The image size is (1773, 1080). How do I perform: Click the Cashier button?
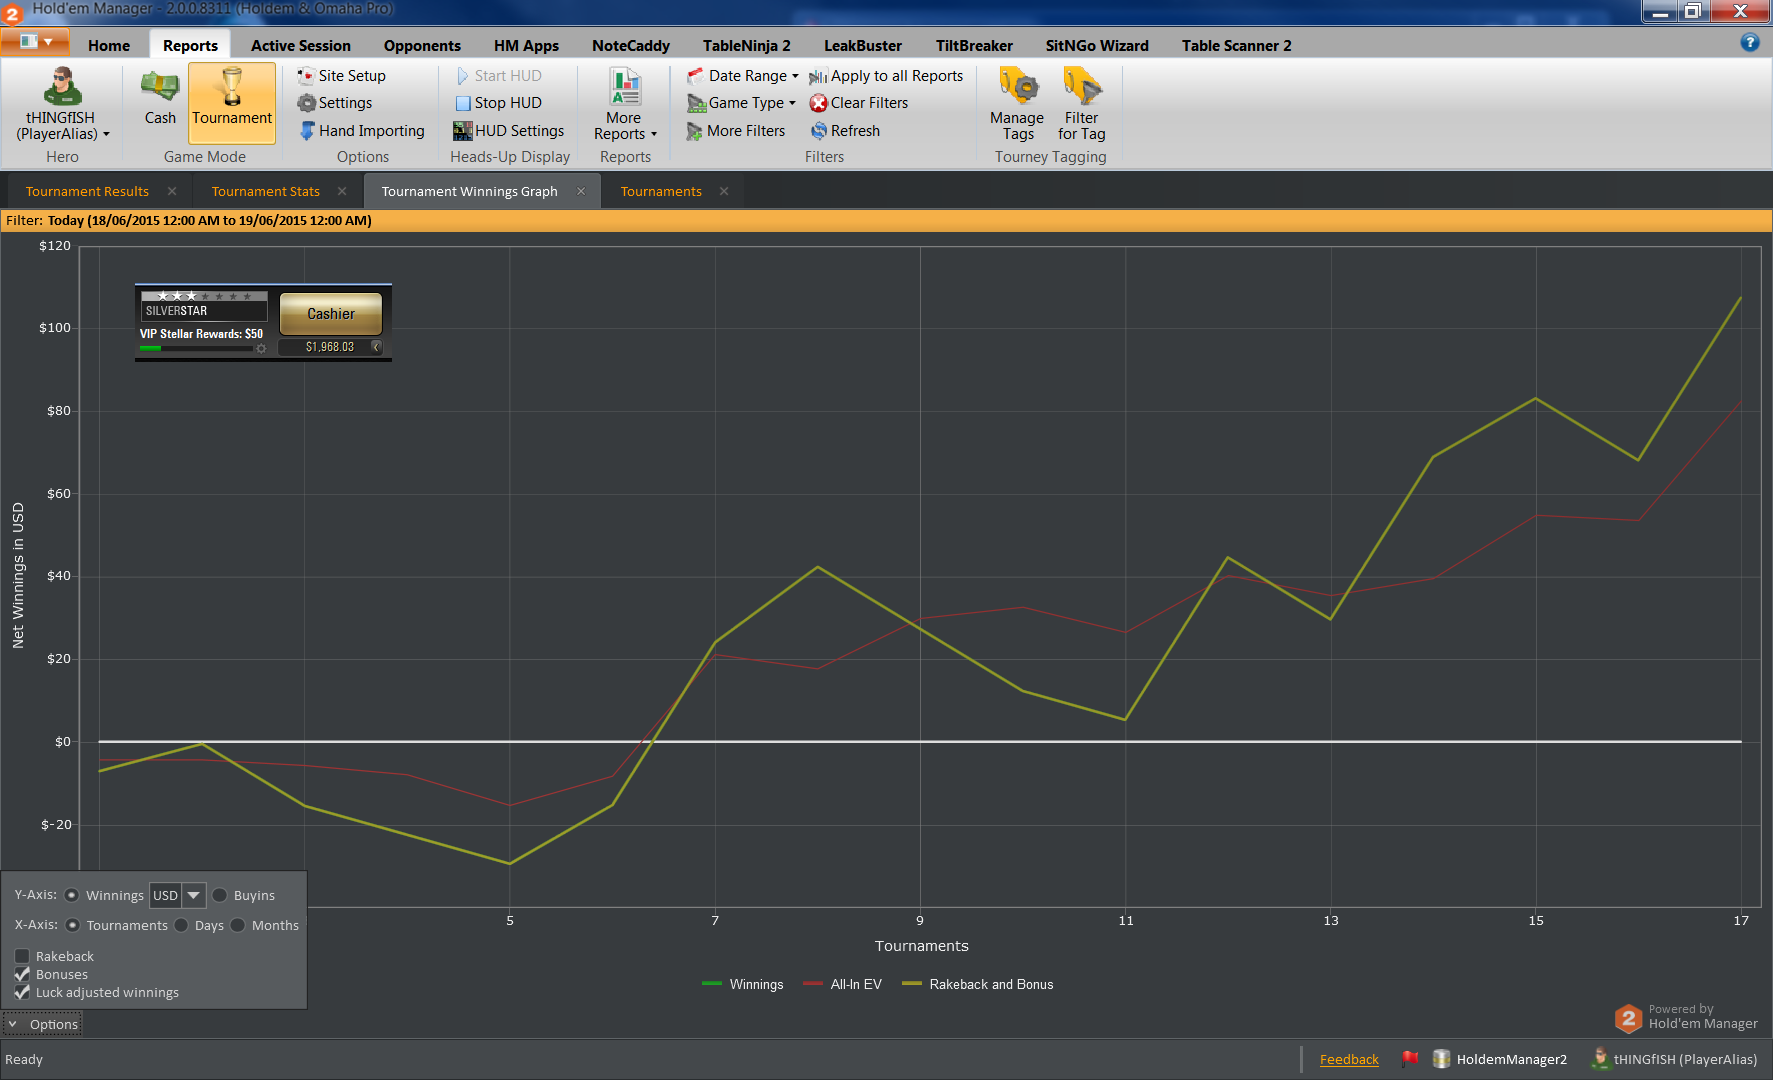coord(331,314)
